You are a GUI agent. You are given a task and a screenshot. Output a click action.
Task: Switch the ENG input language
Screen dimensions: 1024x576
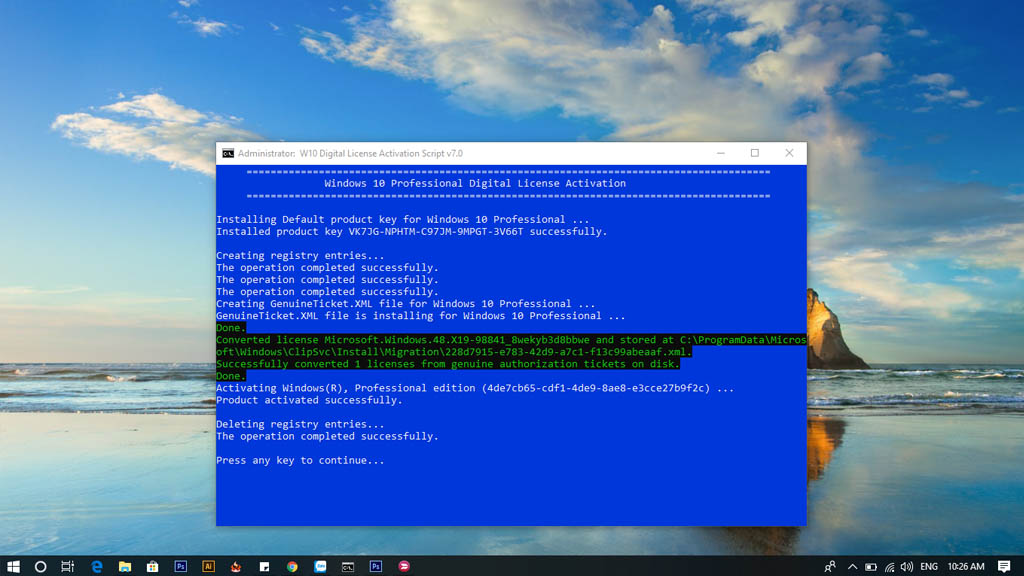click(x=929, y=567)
